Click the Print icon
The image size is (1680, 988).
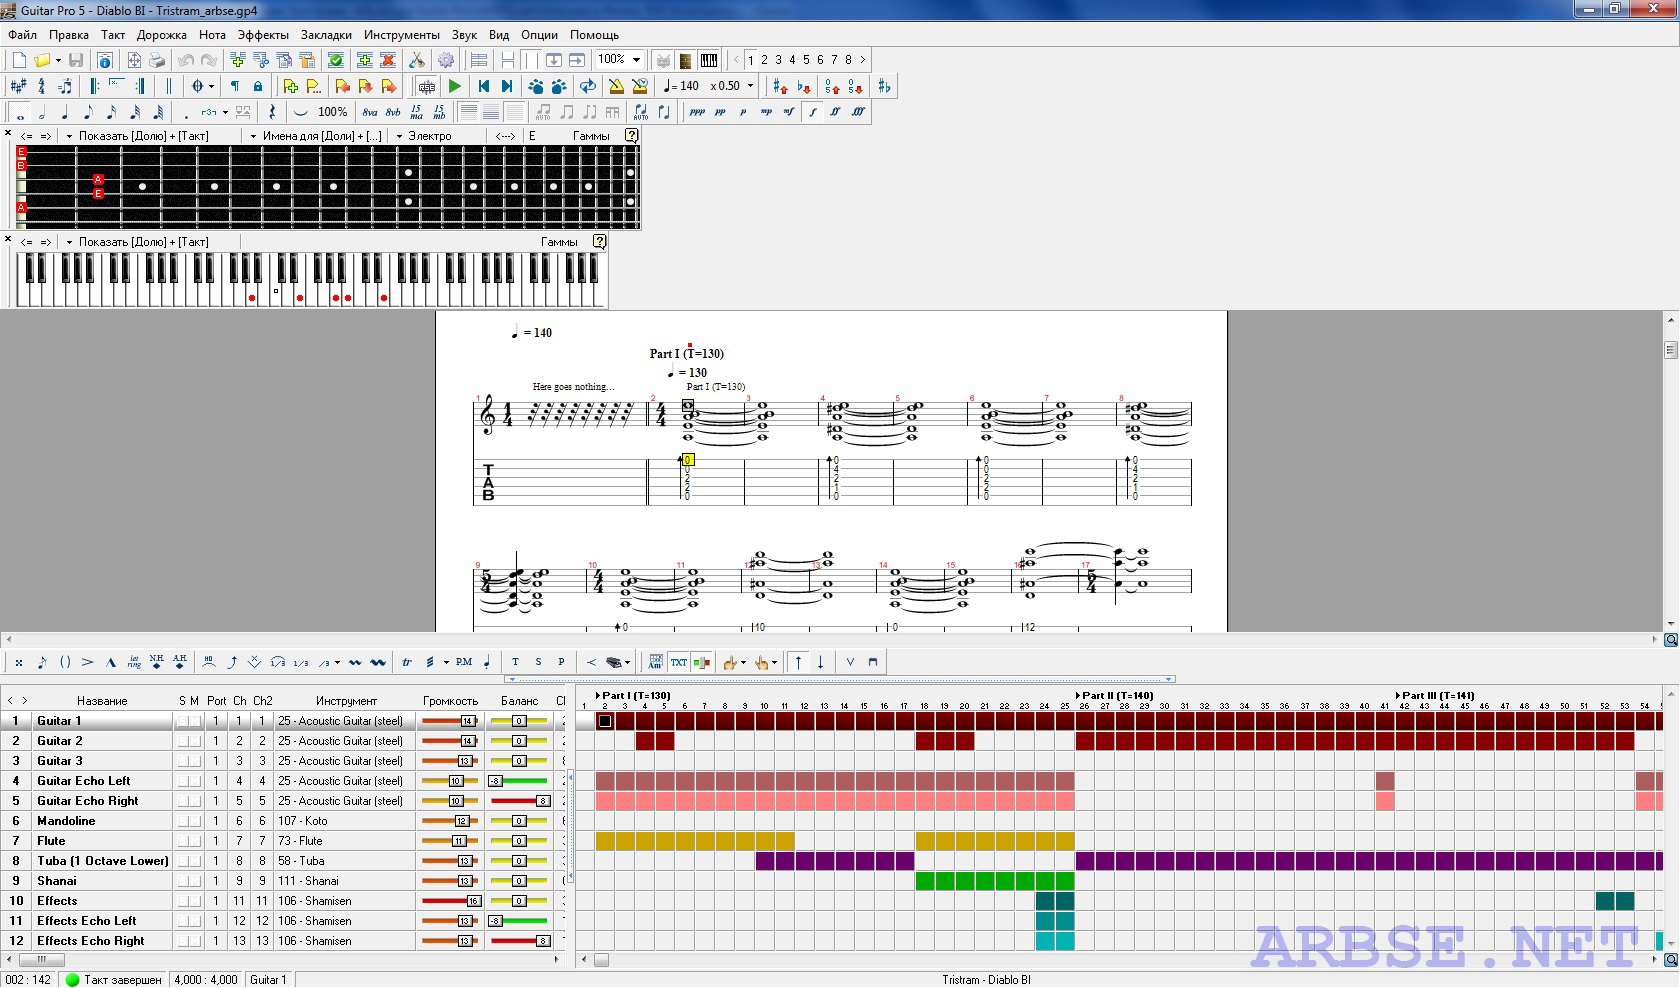click(157, 60)
